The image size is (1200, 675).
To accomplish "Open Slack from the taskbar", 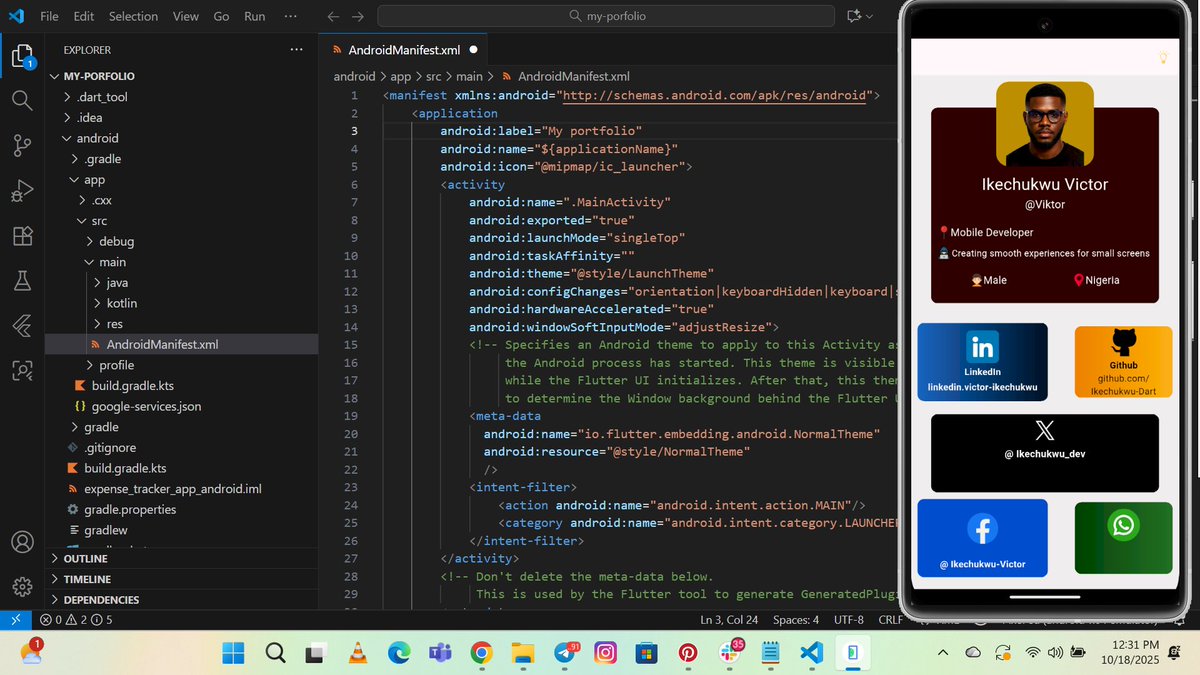I will pyautogui.click(x=730, y=653).
